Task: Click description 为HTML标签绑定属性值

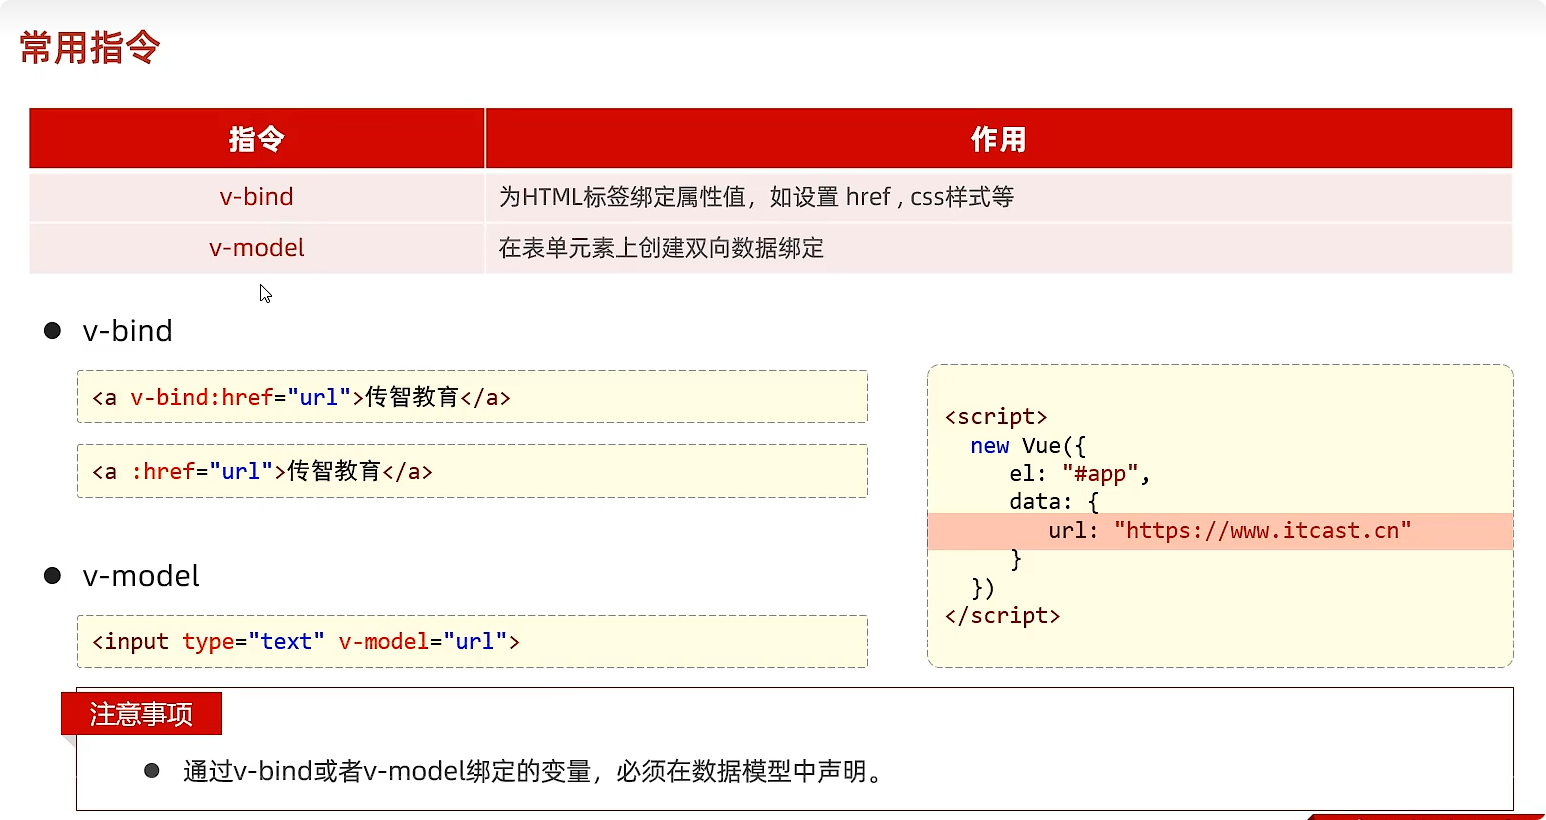Action: (x=757, y=196)
